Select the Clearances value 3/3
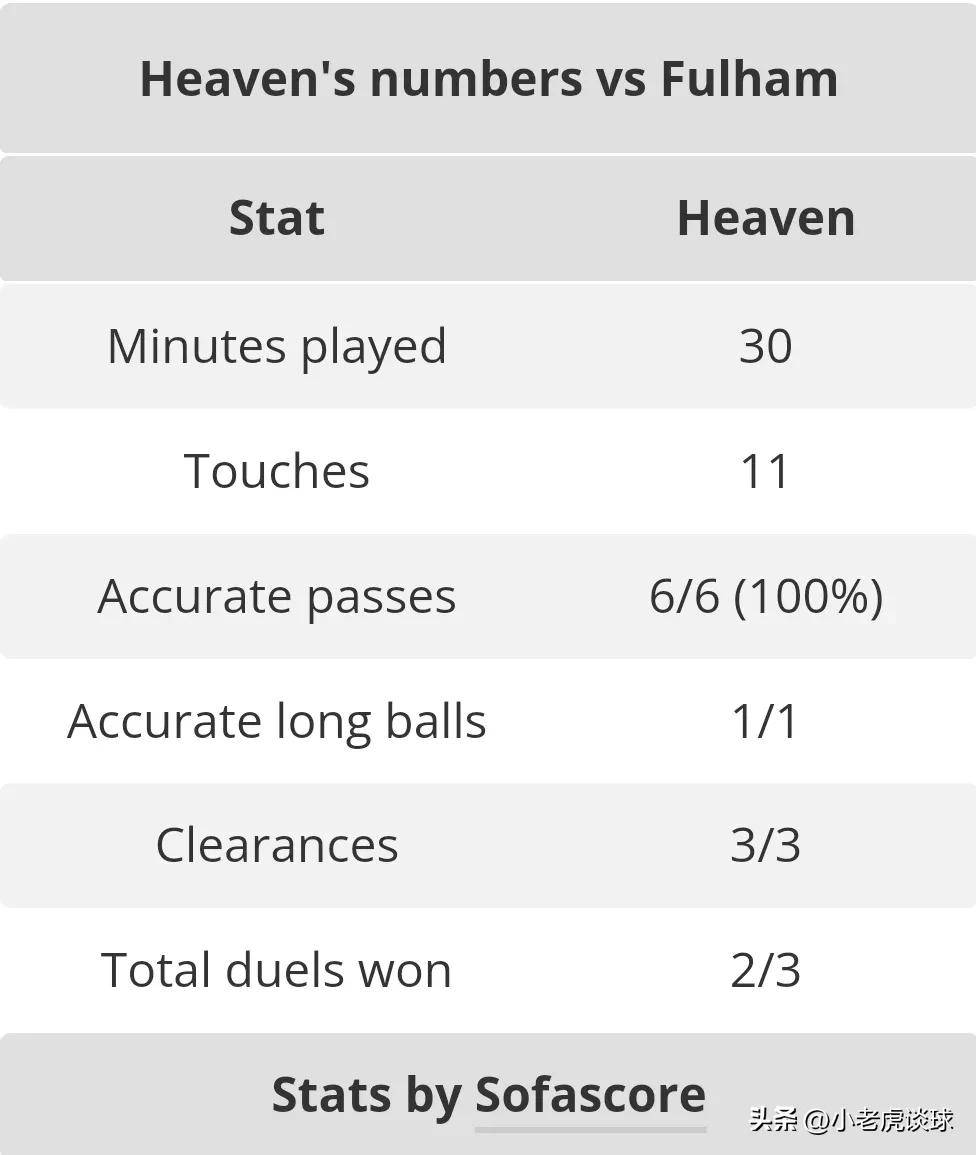The image size is (976, 1155). (766, 845)
